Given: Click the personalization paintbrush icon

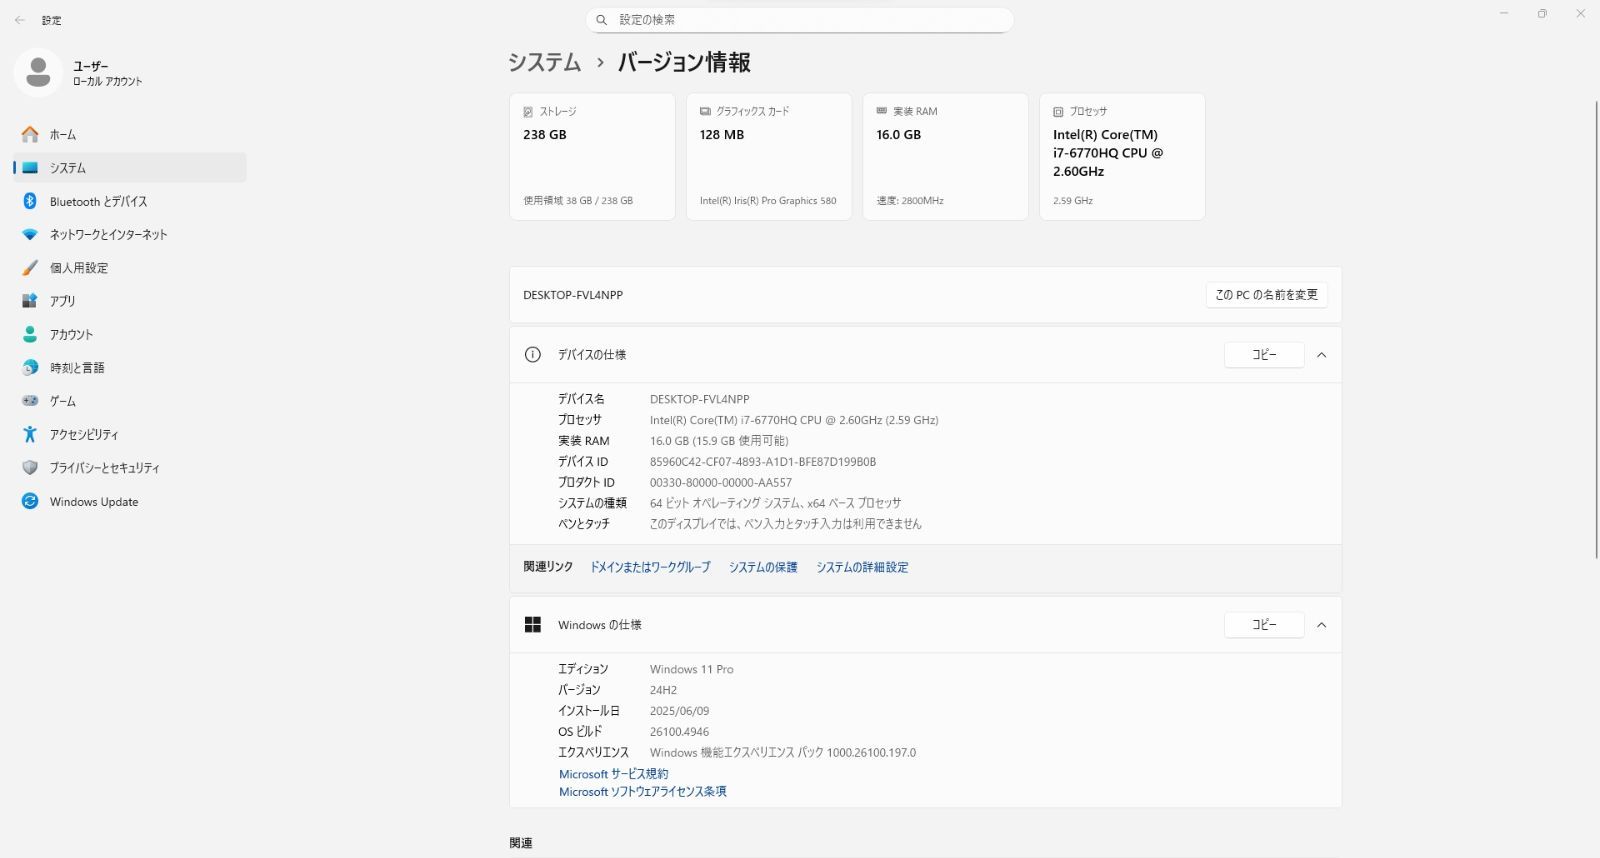Looking at the screenshot, I should 30,268.
